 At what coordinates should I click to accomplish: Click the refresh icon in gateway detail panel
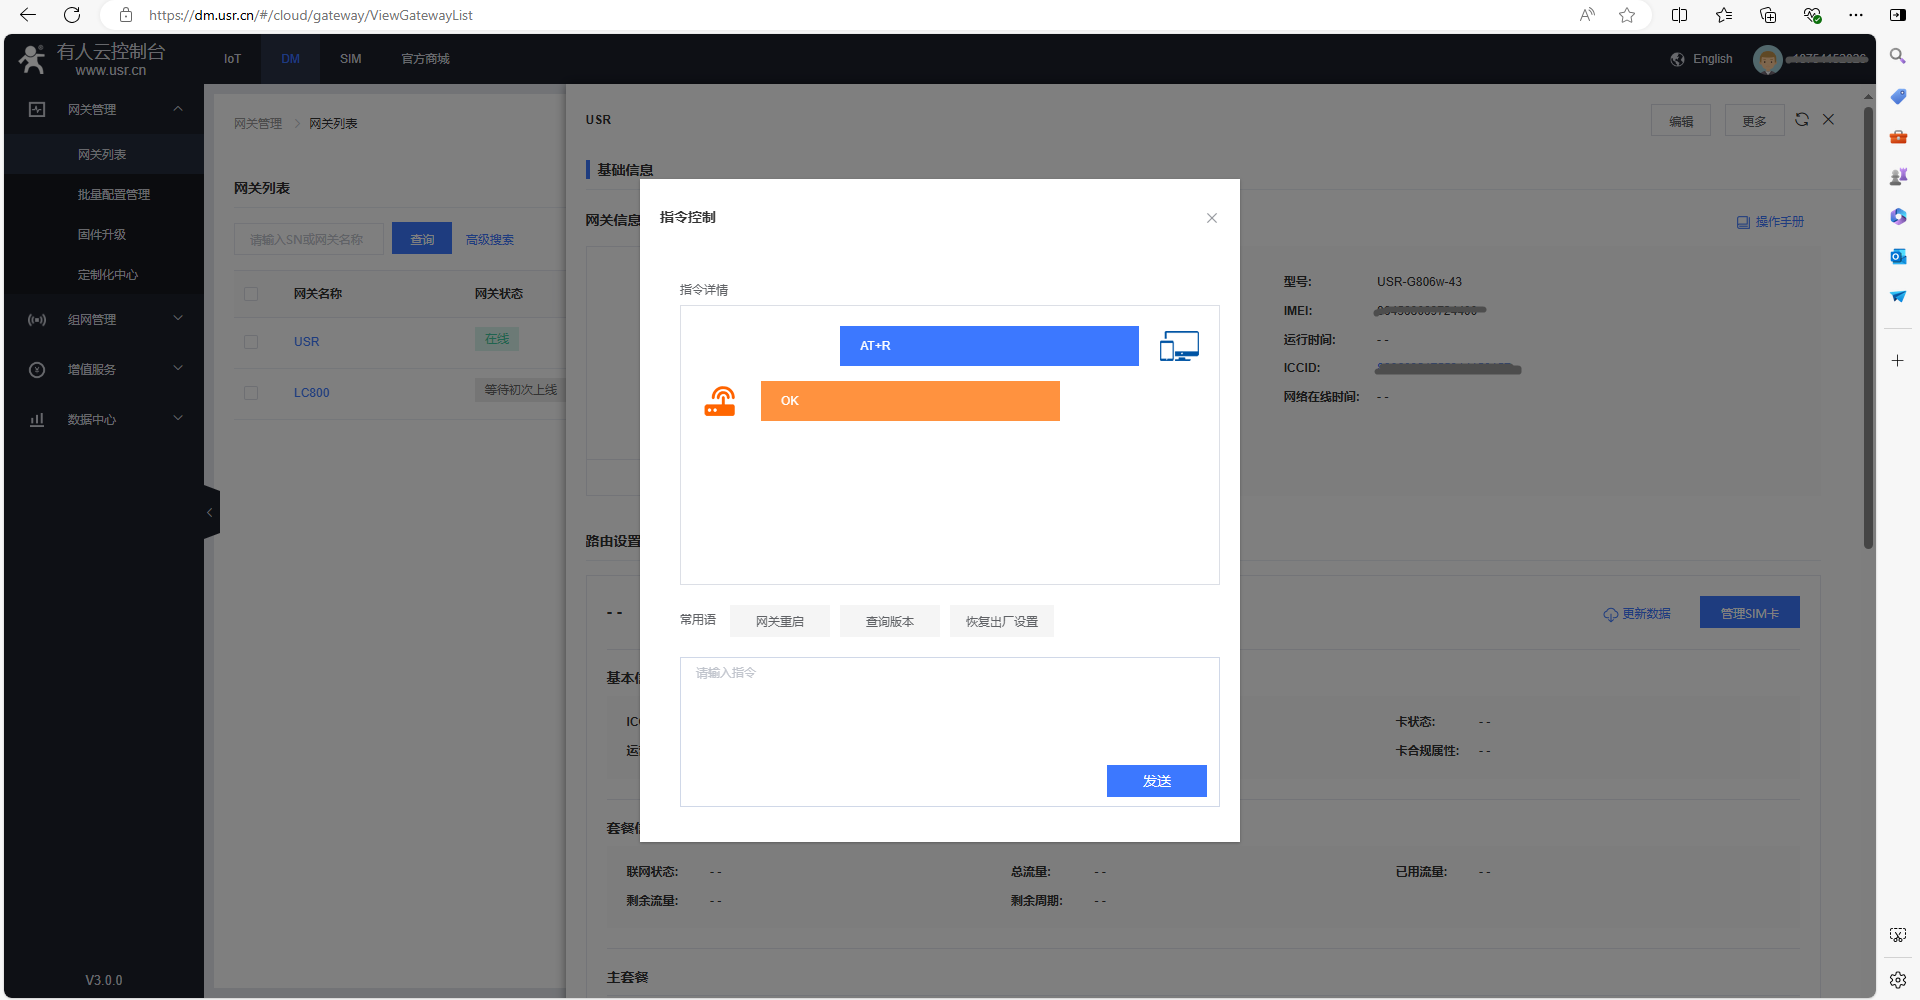tap(1802, 120)
